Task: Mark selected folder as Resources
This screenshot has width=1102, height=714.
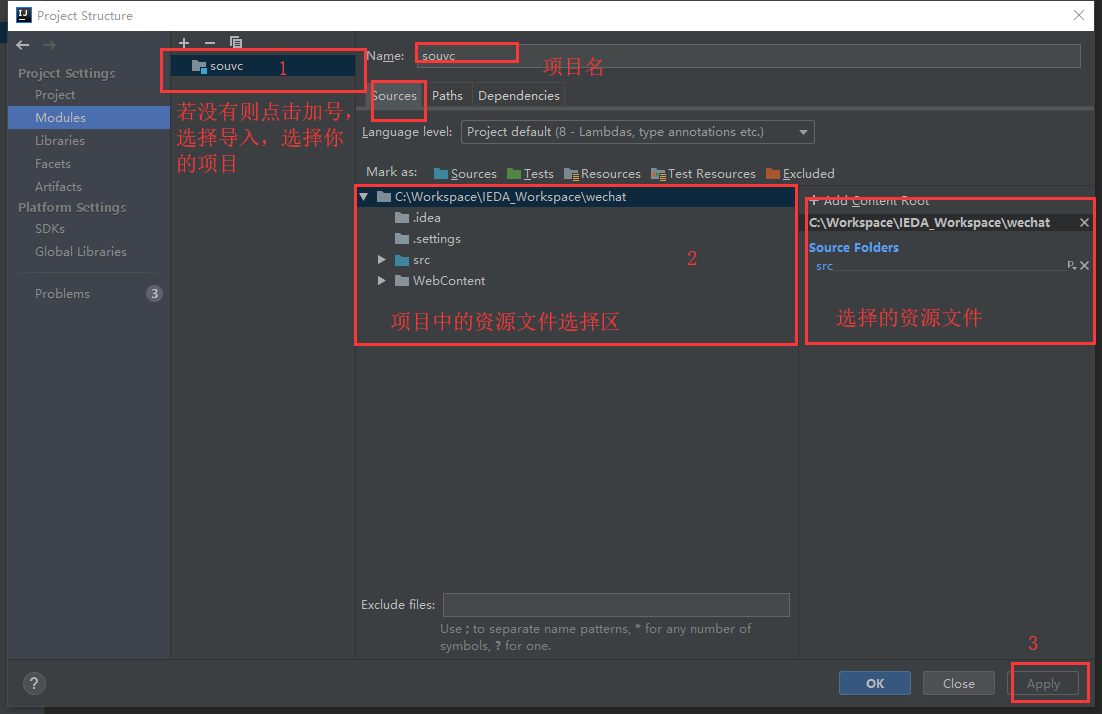Action: (602, 174)
